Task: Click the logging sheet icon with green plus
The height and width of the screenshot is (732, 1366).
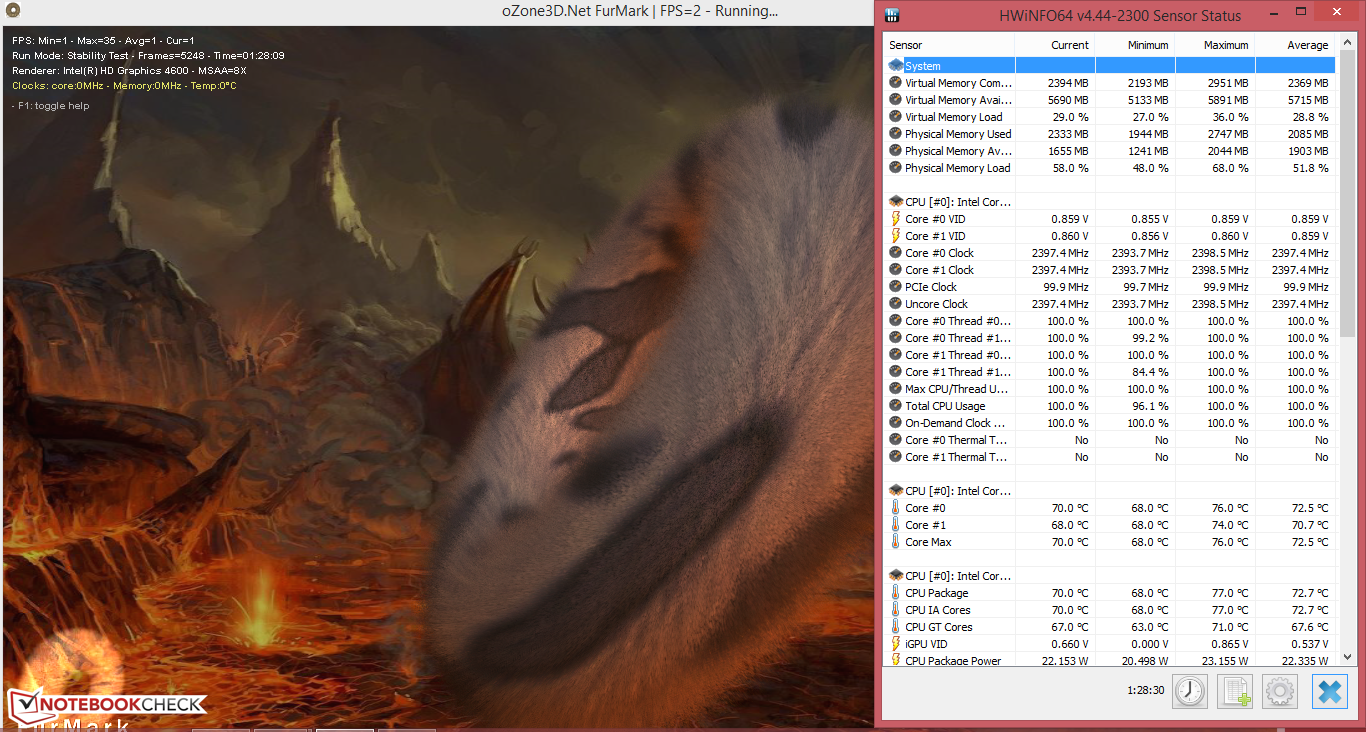Action: [x=1235, y=691]
